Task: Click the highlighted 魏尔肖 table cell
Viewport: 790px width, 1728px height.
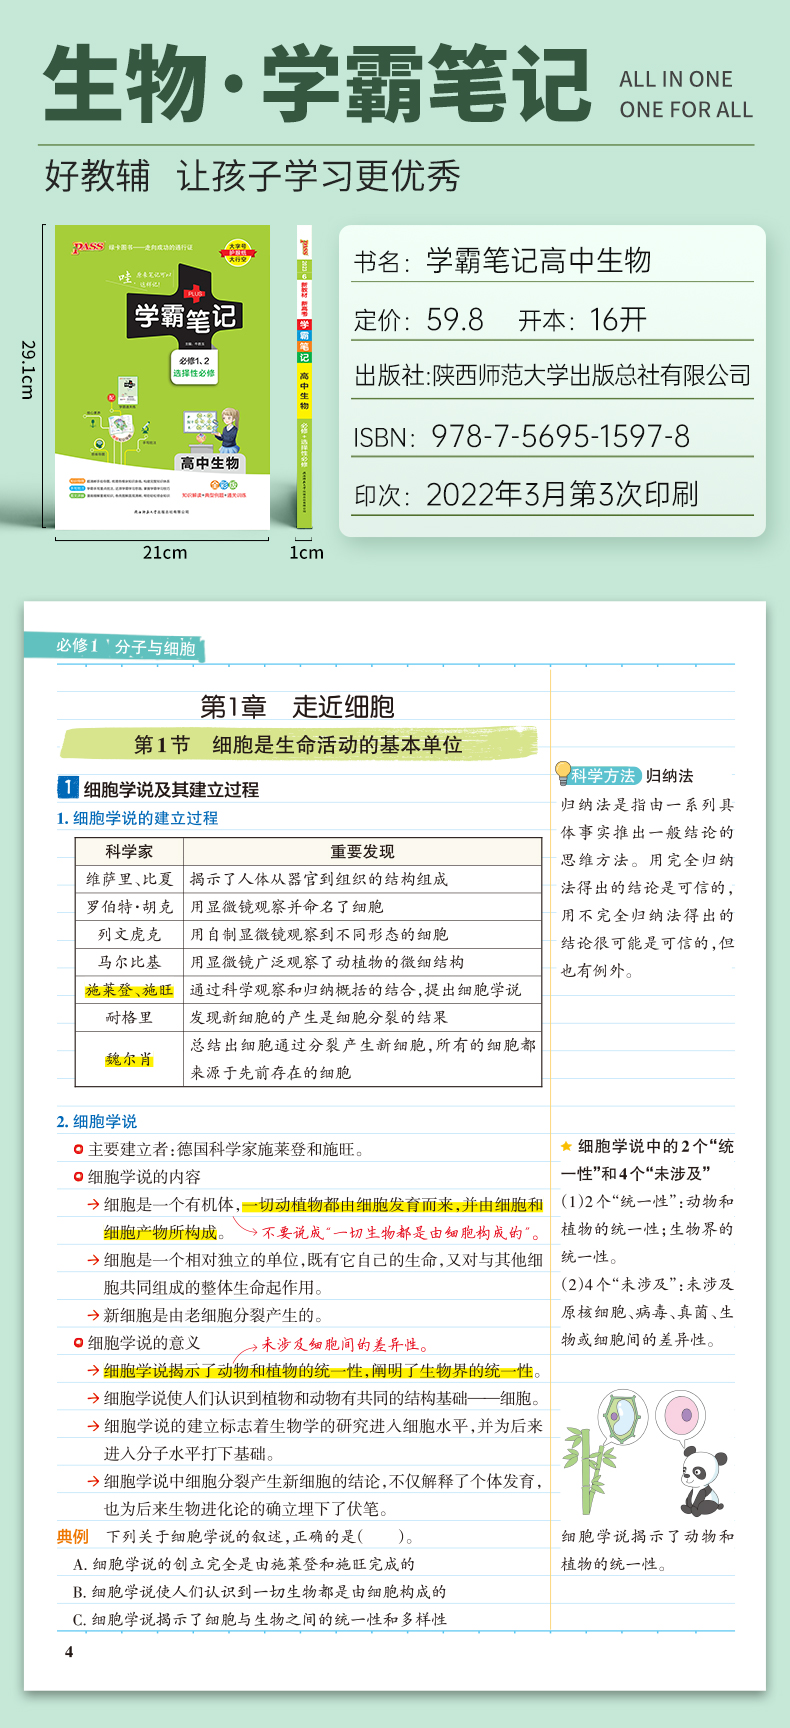Action: pyautogui.click(x=129, y=1059)
